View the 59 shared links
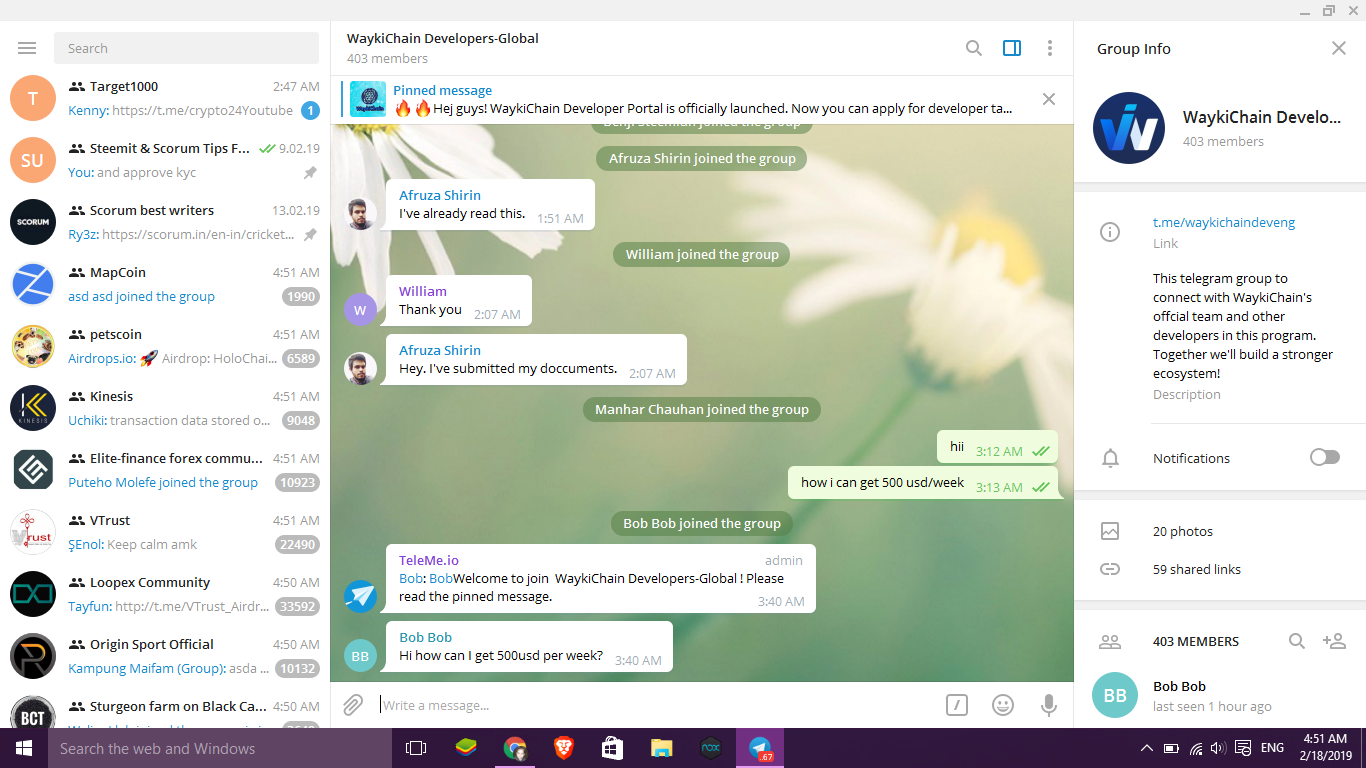 pyautogui.click(x=1197, y=569)
